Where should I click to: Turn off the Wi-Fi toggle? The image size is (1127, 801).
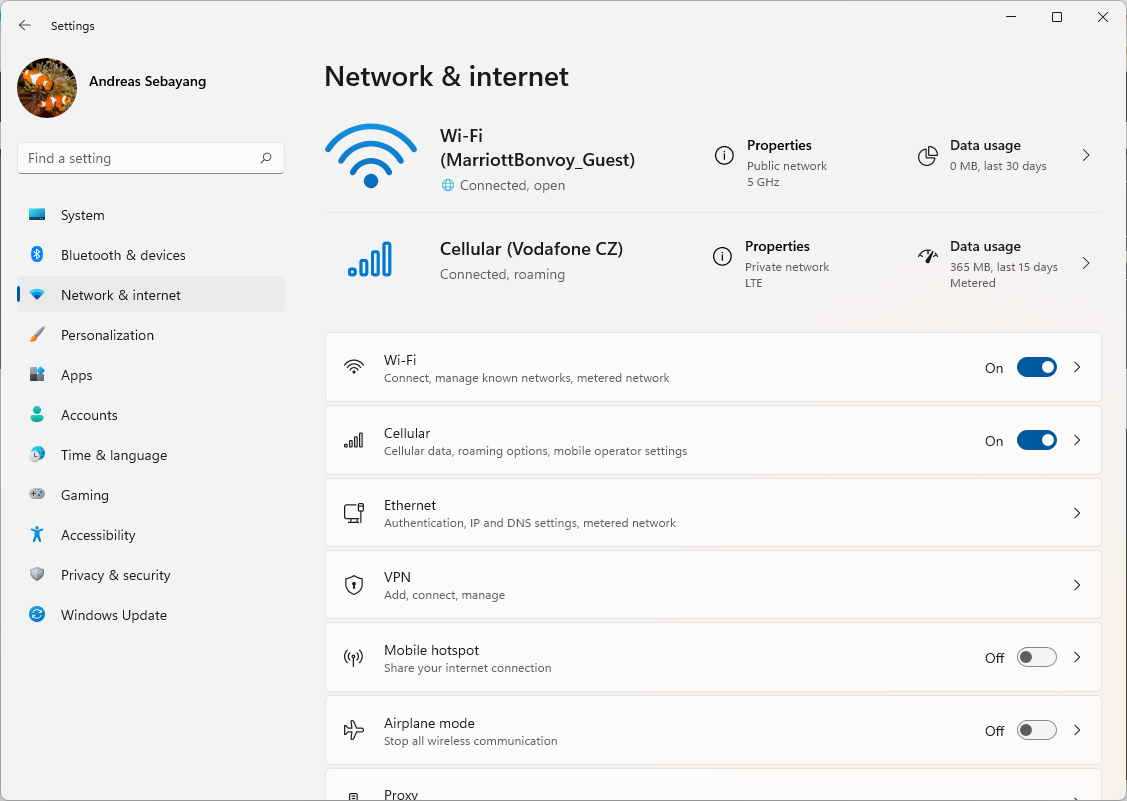[1036, 367]
